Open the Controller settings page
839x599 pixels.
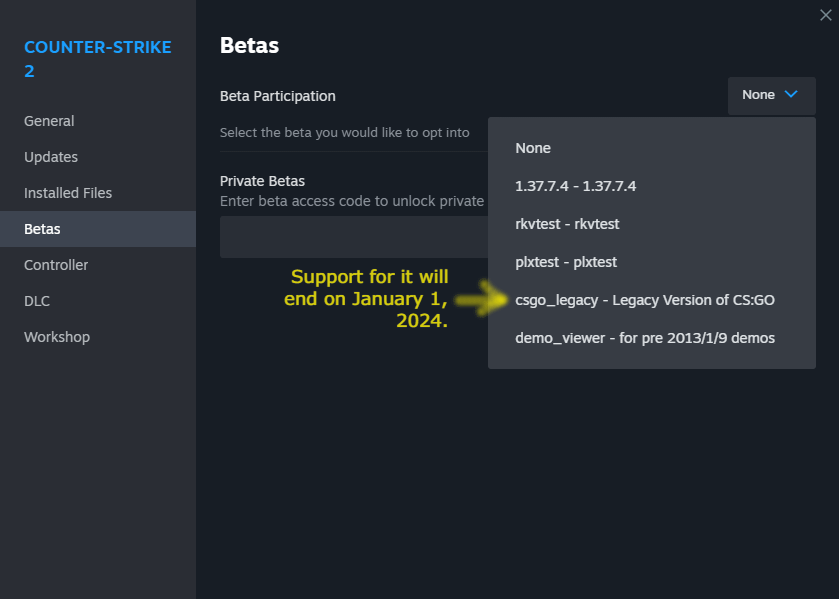point(56,265)
